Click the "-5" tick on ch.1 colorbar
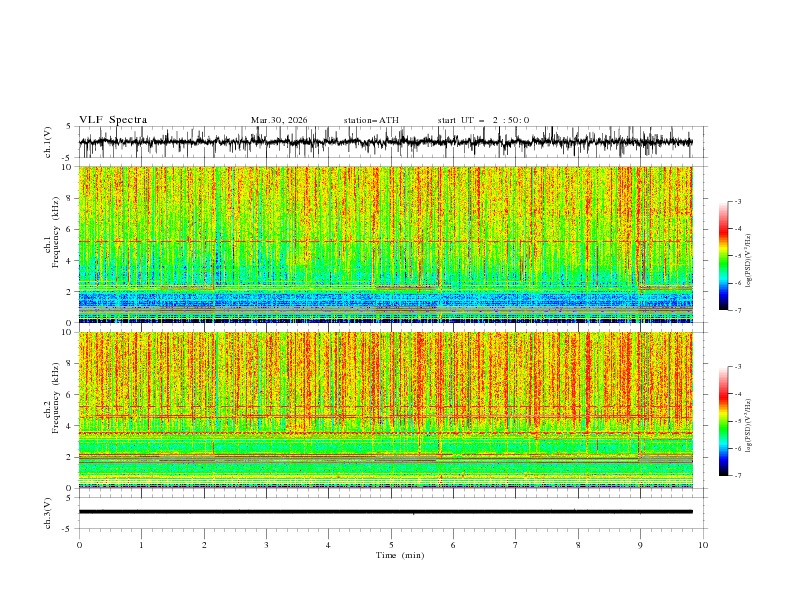Viewport: 792px width, 612px height. (738, 256)
